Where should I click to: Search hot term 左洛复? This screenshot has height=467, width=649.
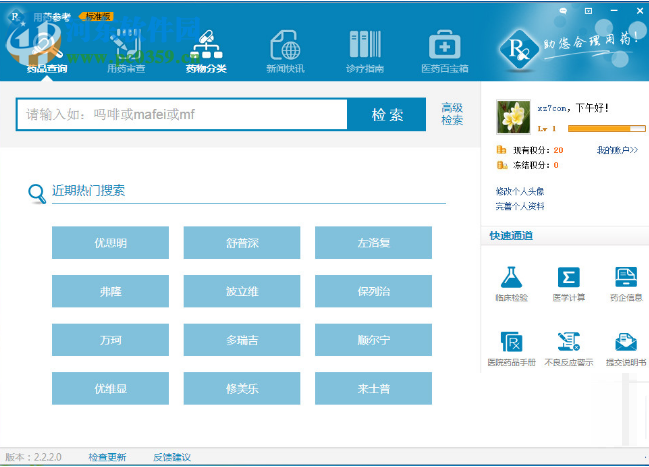(373, 243)
